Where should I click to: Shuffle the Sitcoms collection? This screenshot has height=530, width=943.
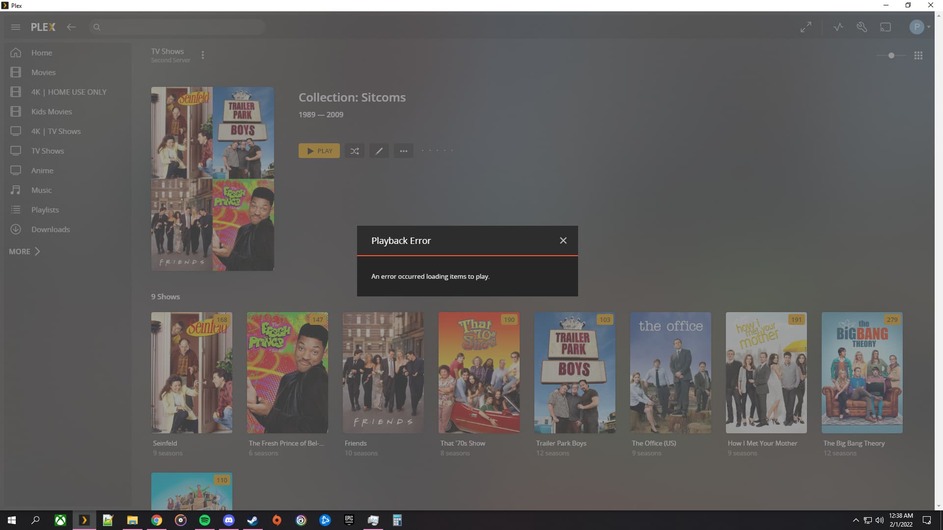(355, 151)
